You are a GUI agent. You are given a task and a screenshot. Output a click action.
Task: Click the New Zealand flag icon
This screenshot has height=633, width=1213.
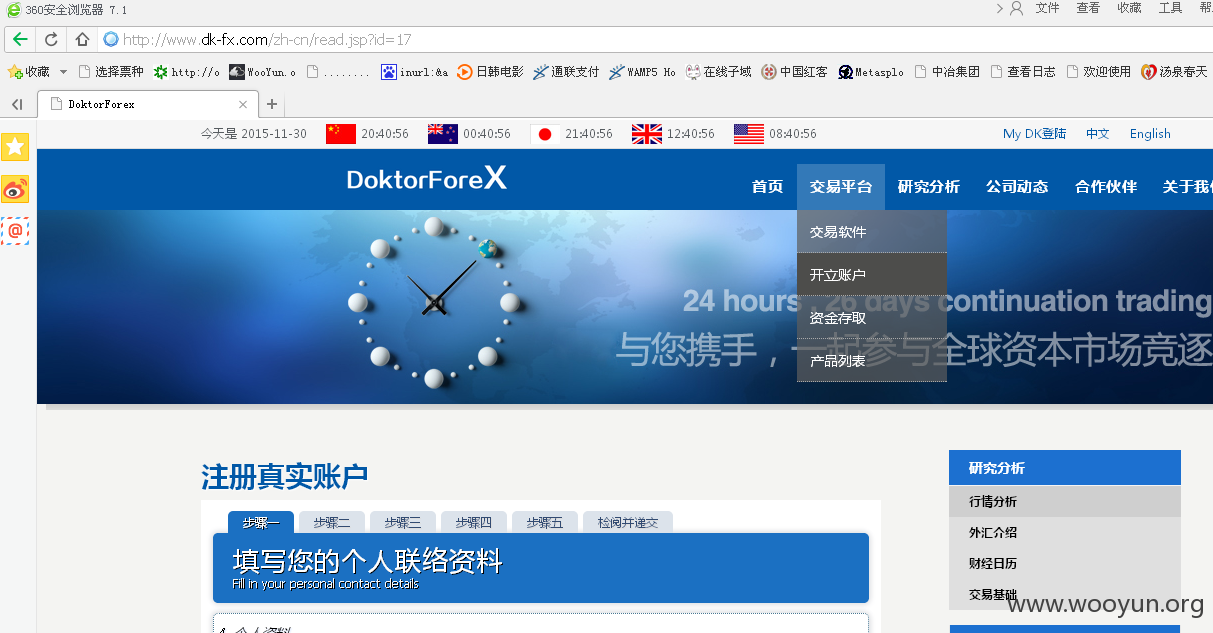(x=443, y=134)
